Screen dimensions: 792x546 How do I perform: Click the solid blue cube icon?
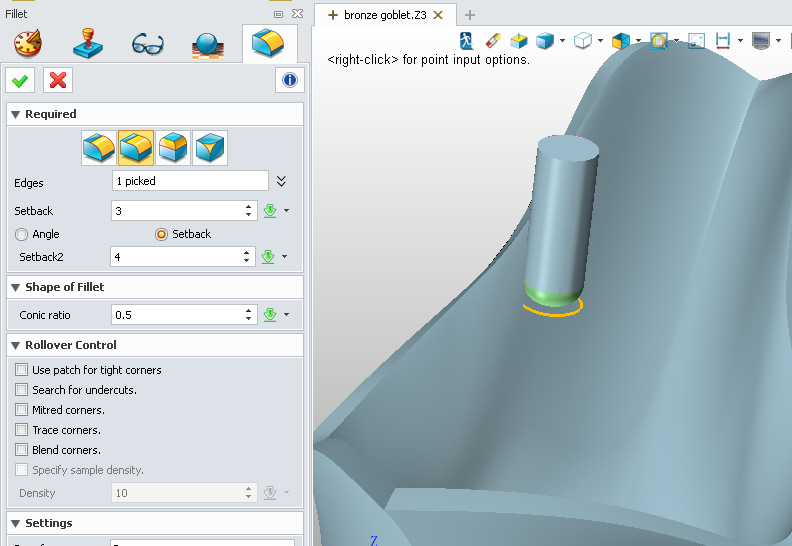pyautogui.click(x=544, y=40)
